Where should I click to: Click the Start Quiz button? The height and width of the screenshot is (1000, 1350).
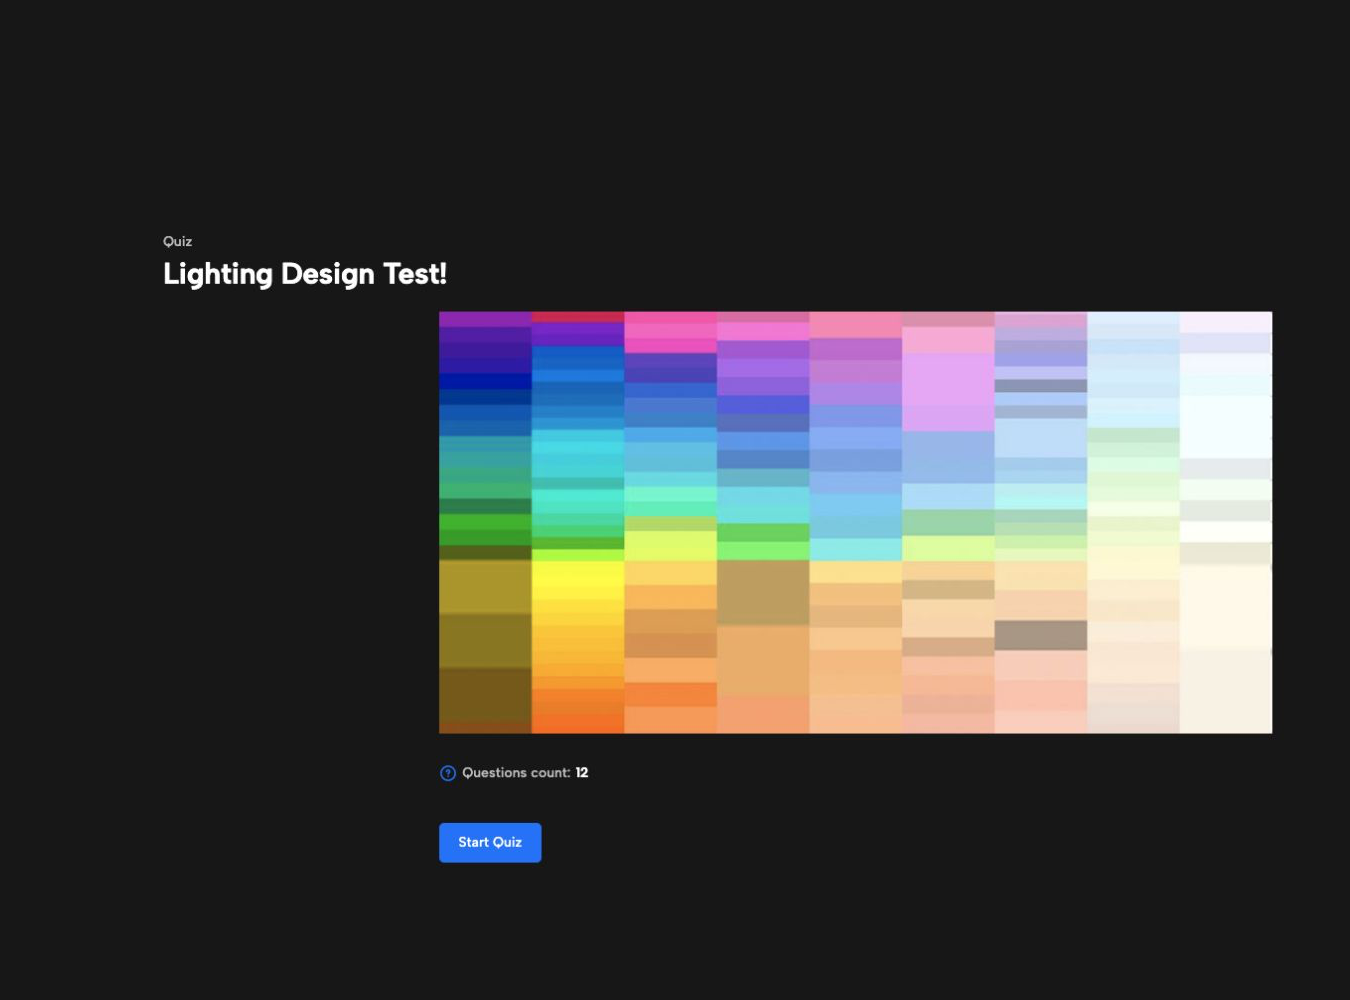click(490, 842)
